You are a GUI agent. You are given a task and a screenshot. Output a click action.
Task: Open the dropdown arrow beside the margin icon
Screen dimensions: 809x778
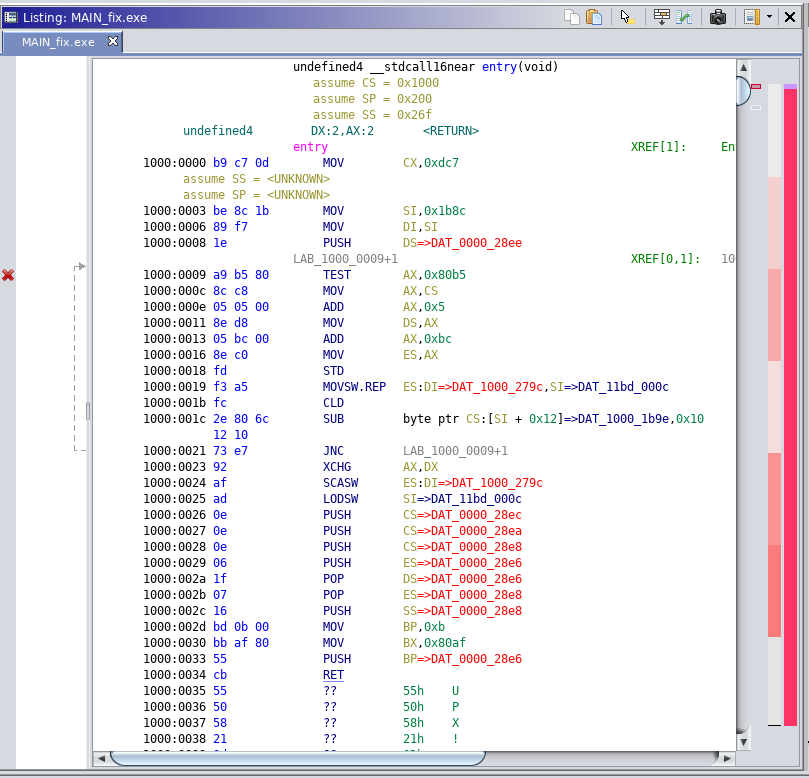tap(769, 17)
